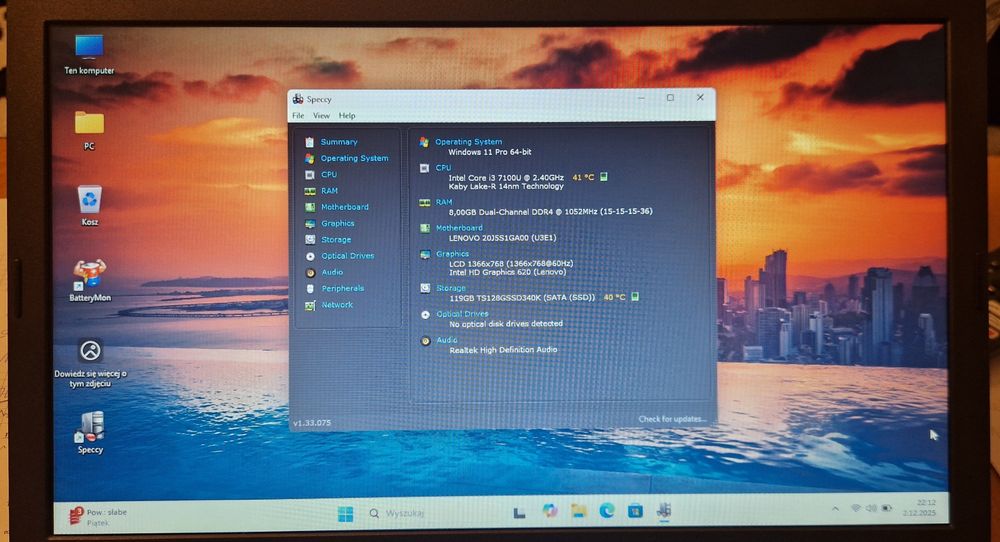Open the Windows Start menu
The image size is (1000, 542).
(x=345, y=514)
